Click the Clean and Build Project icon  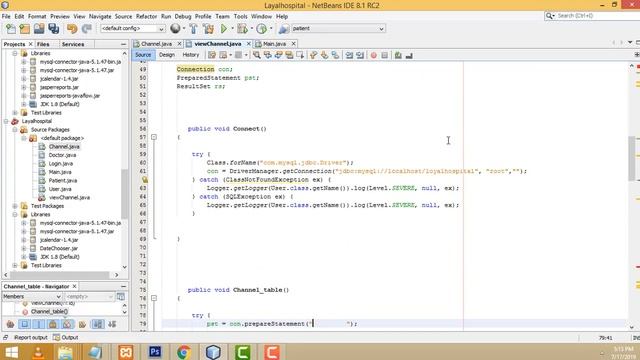point(208,29)
